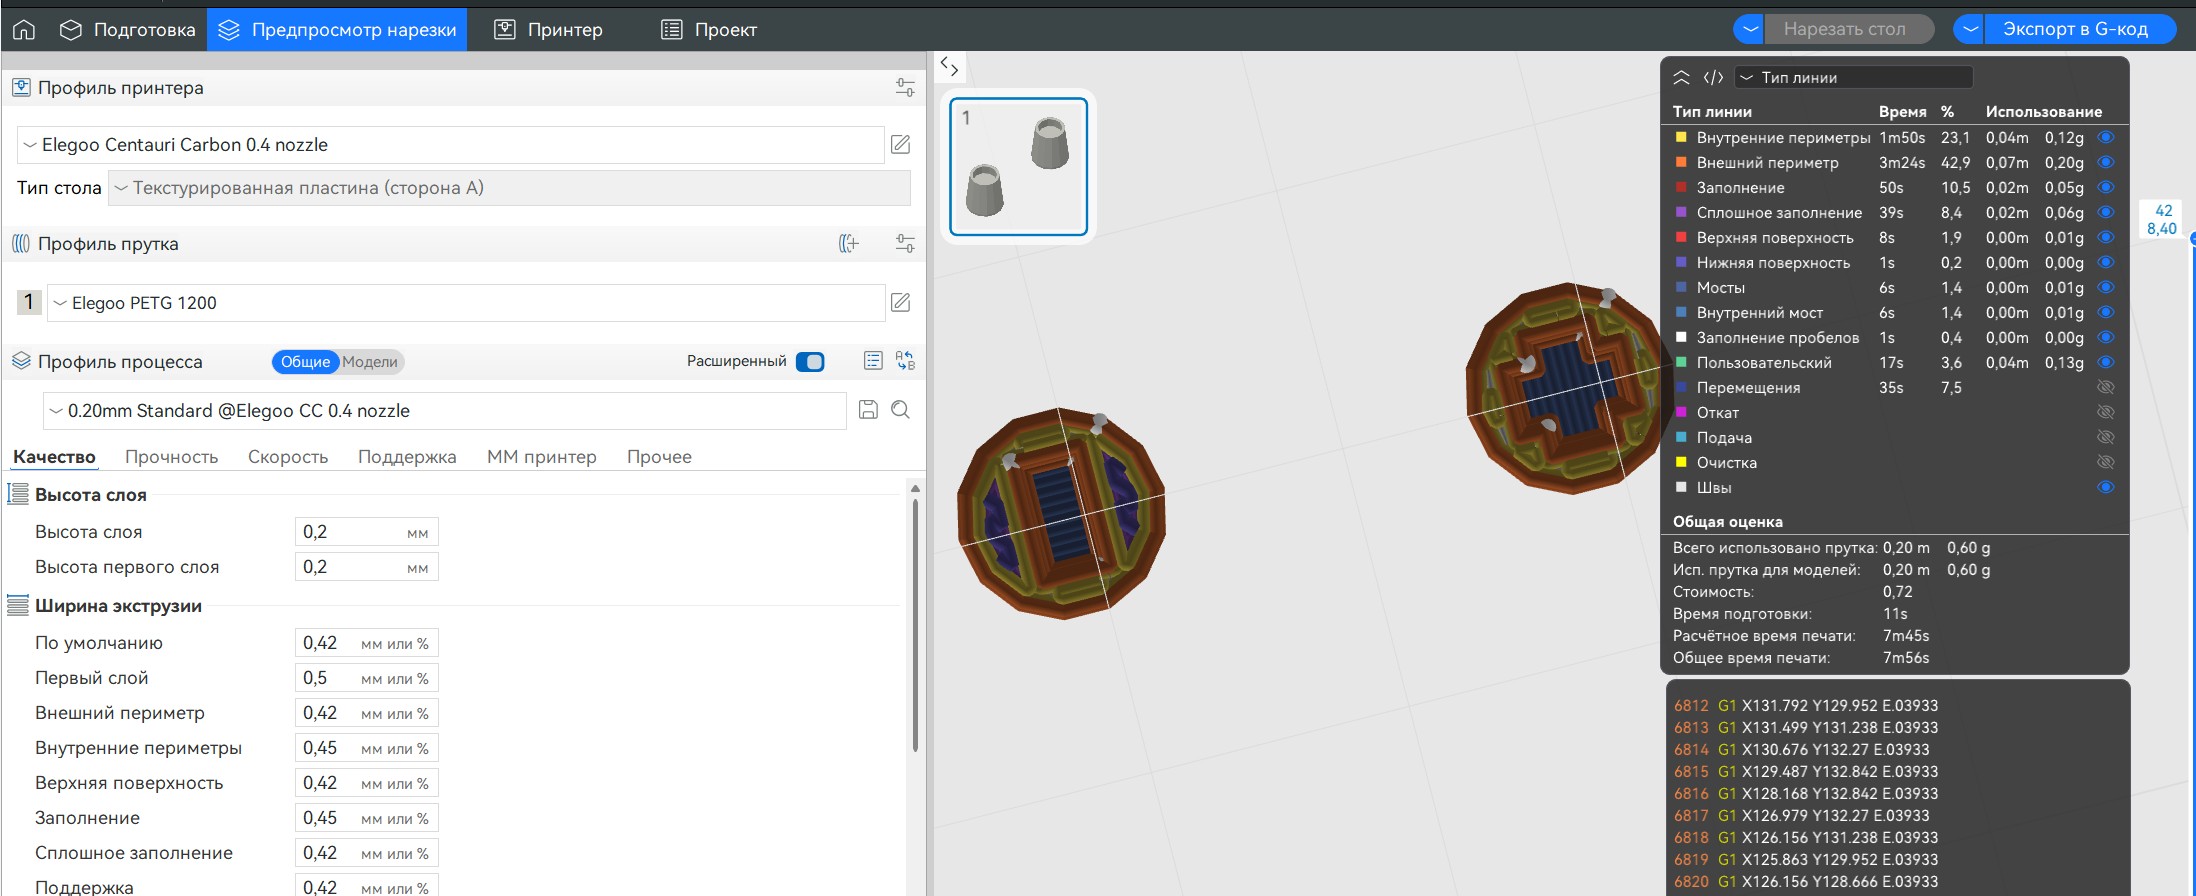Edit the Elegoo PETG filament preset
This screenshot has width=2196, height=896.
pos(900,303)
